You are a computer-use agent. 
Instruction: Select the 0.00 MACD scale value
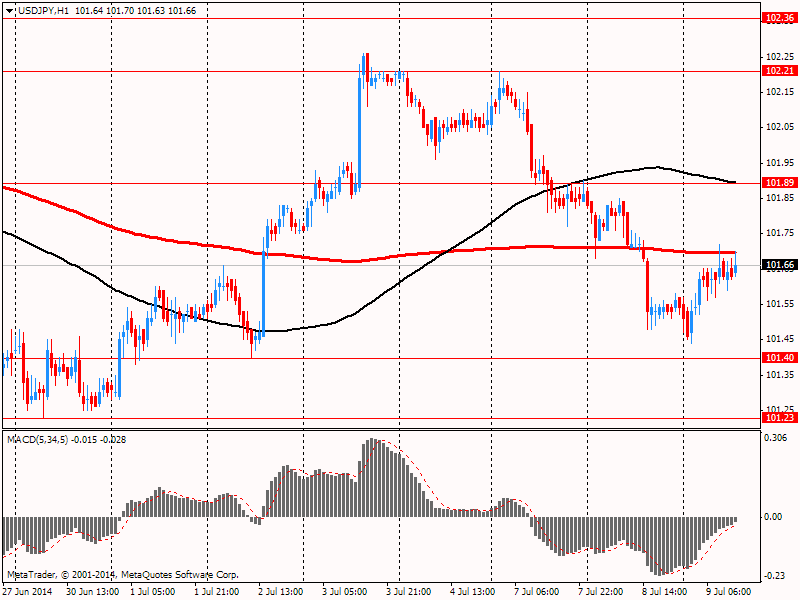tap(773, 517)
